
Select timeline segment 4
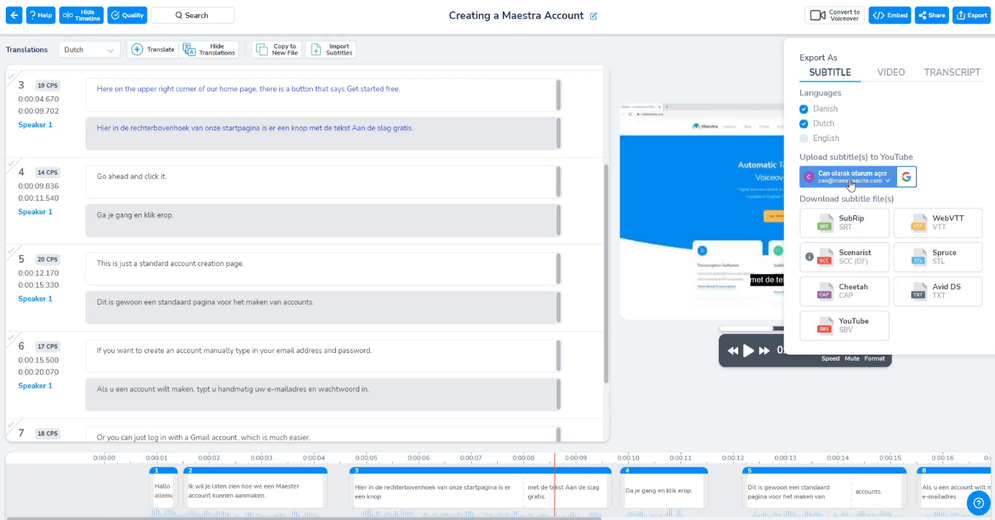tap(664, 488)
